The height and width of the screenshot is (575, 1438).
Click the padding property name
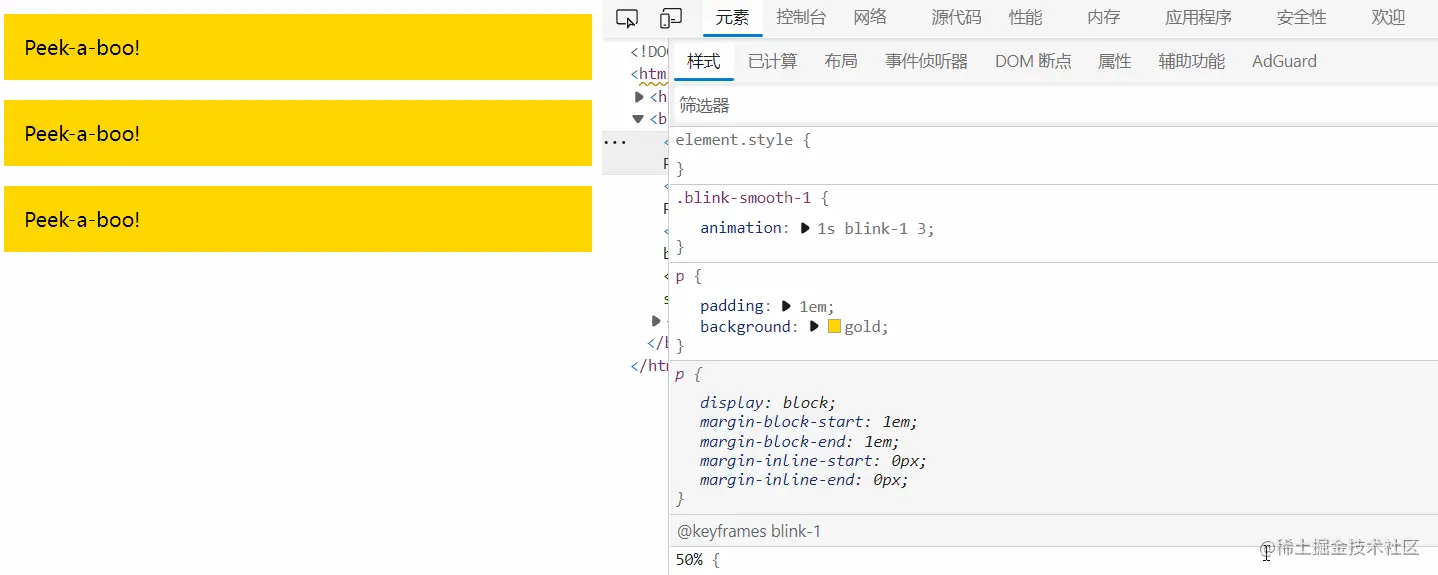click(733, 306)
